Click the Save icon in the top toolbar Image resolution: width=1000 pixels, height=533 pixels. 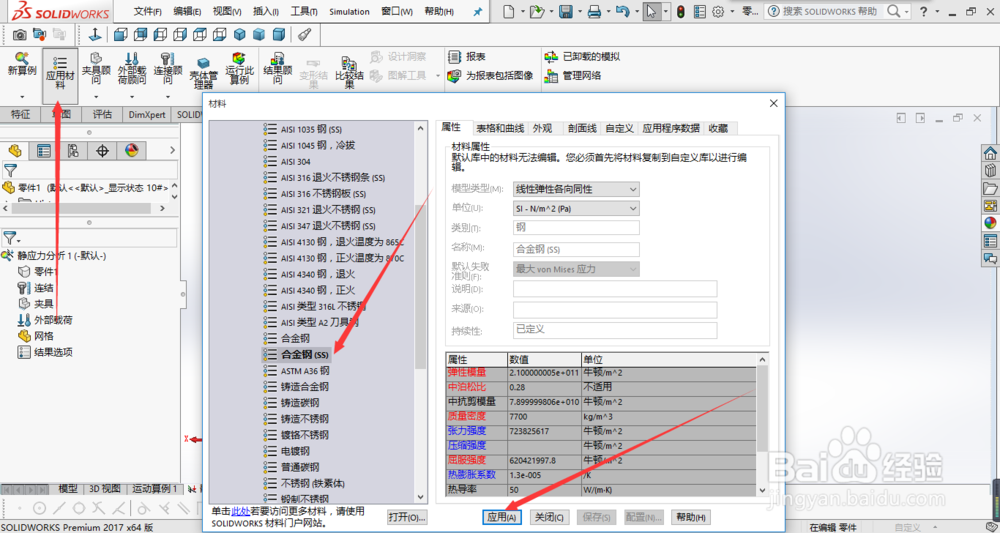coord(565,11)
